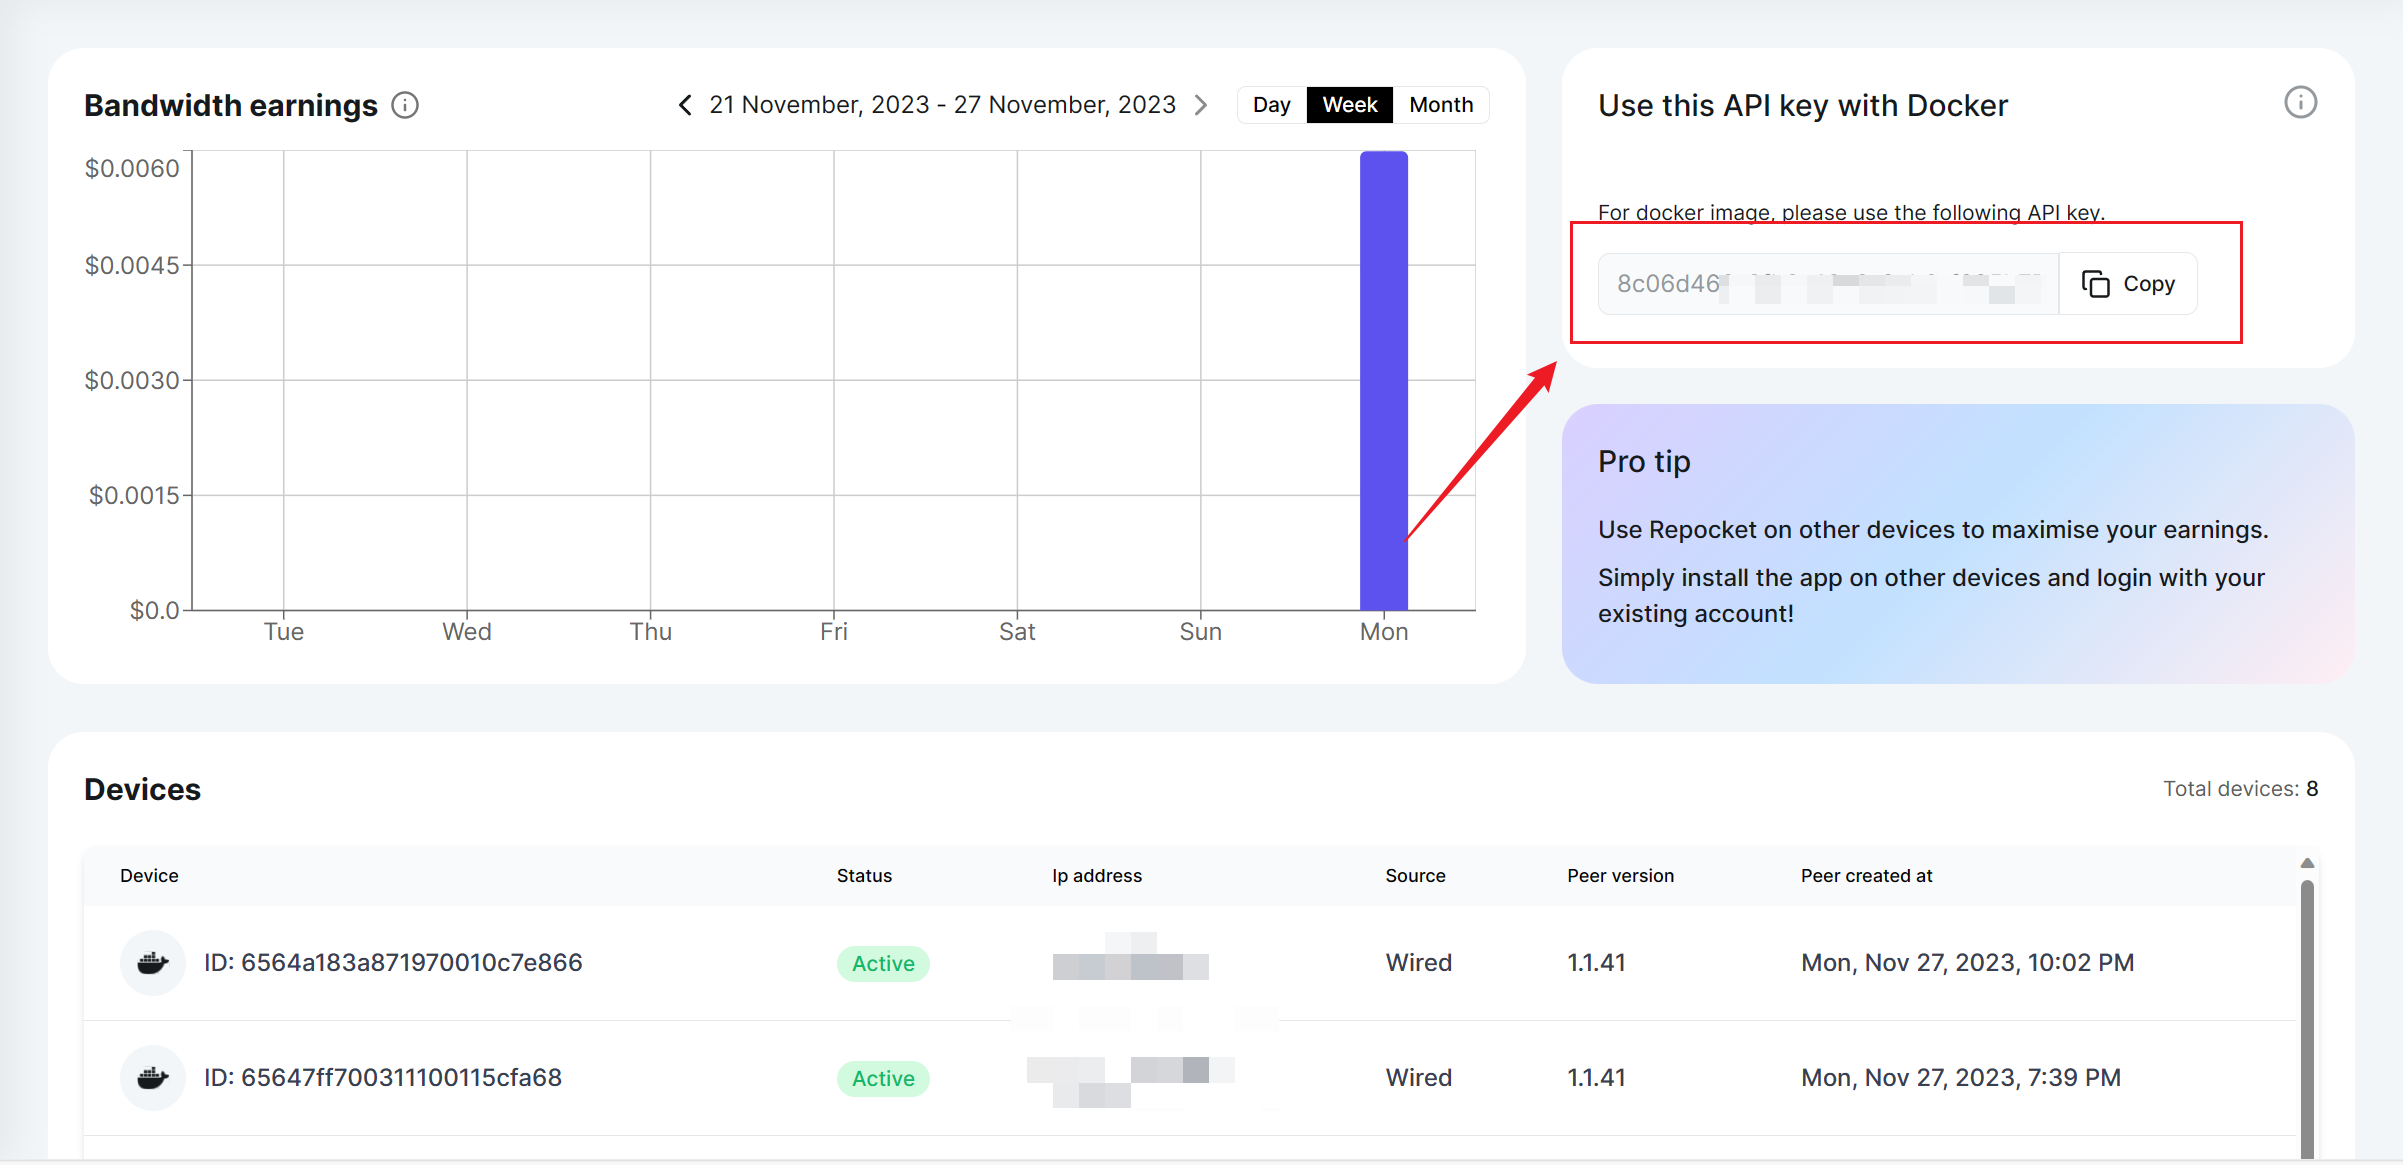Click the Bandwidth earnings info icon
2403x1165 pixels.
point(405,105)
